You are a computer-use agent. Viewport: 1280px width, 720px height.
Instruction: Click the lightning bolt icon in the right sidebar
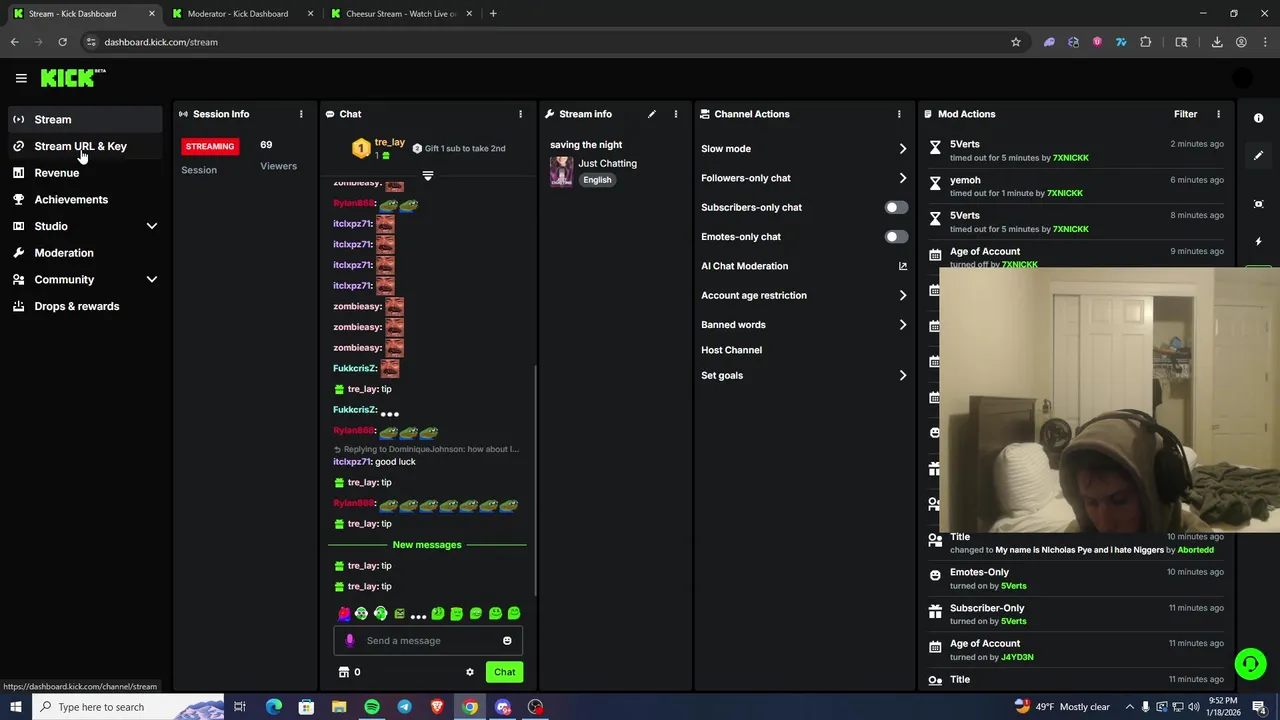tap(1258, 242)
